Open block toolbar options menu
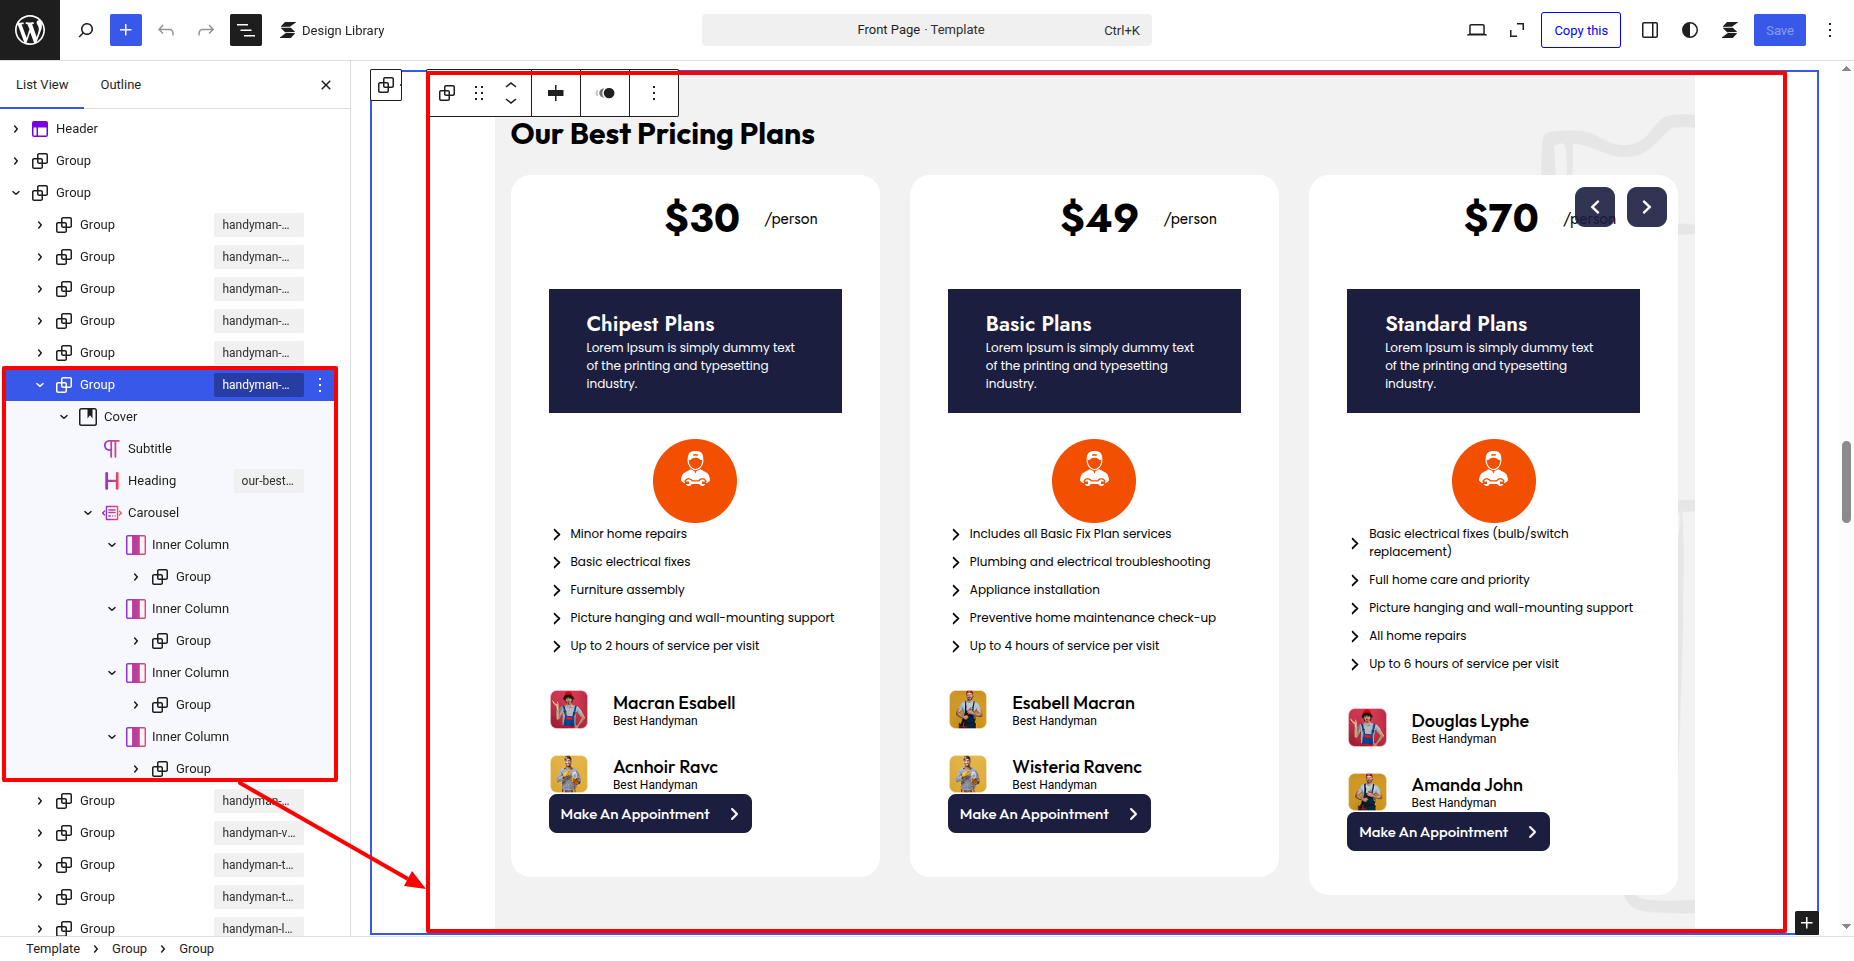The width and height of the screenshot is (1854, 961). (x=654, y=93)
